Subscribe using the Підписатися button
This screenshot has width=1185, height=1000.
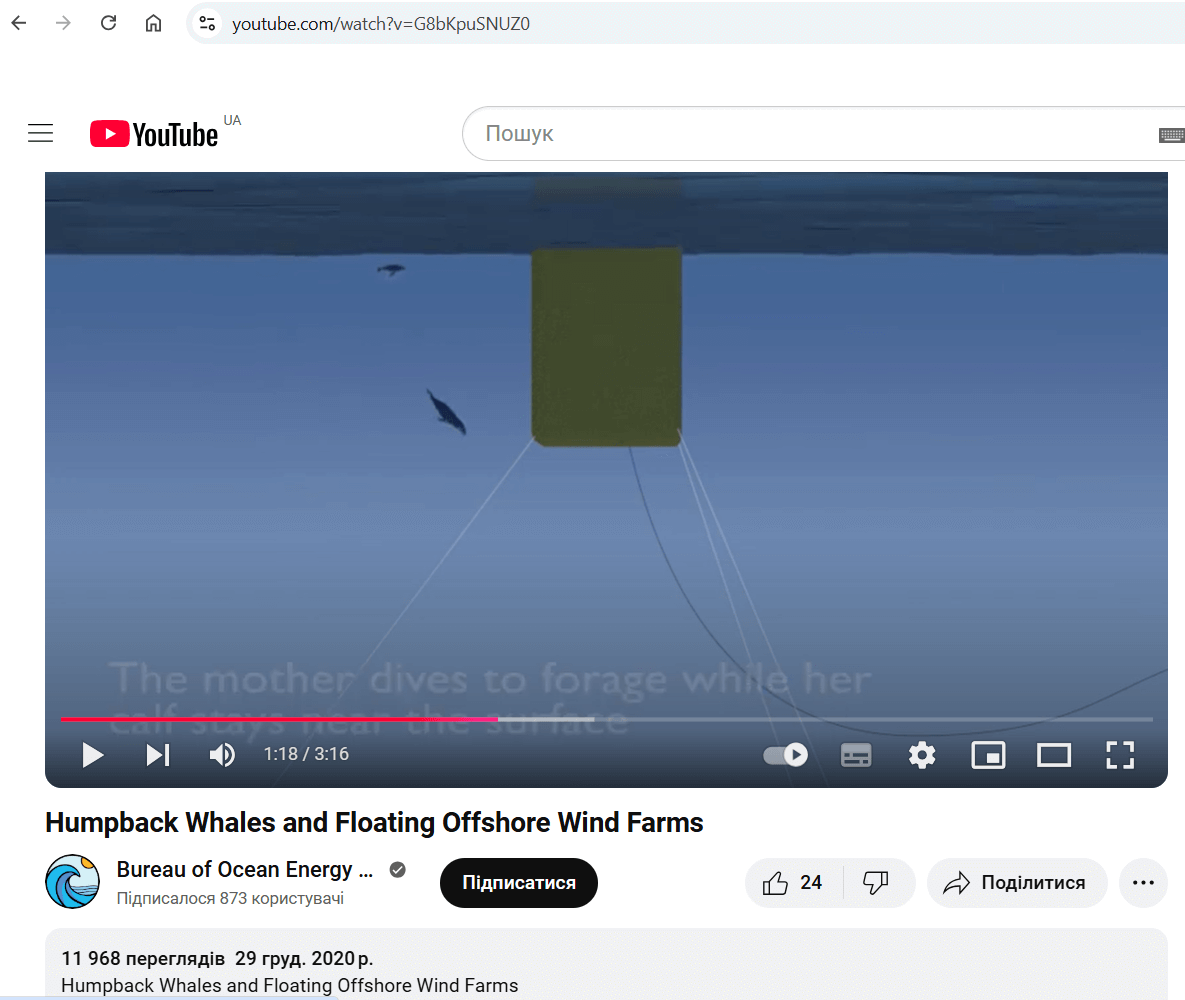pos(519,883)
